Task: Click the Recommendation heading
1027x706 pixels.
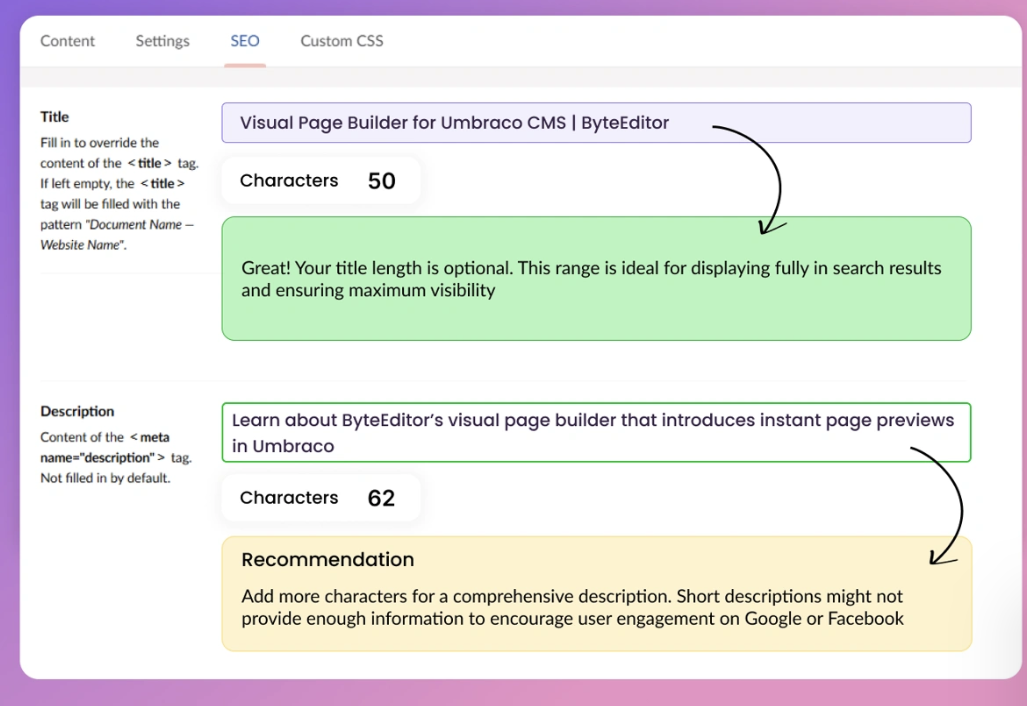Action: point(328,560)
